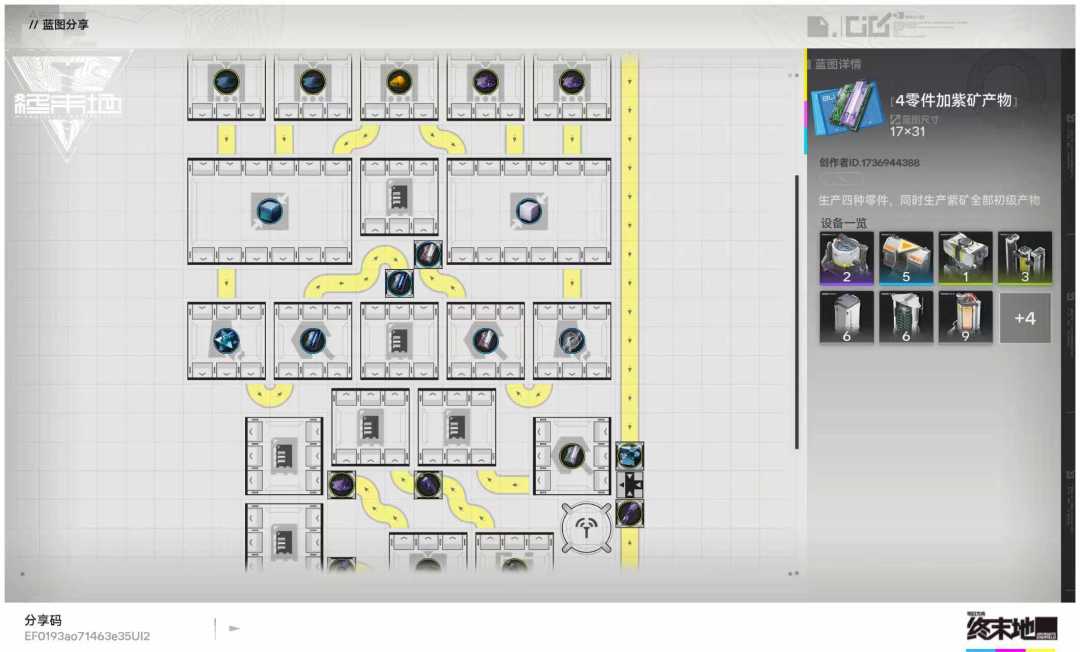Screen dimensions: 1080x652
Task: Open the blueprint cover thumbnail
Action: click(x=847, y=109)
